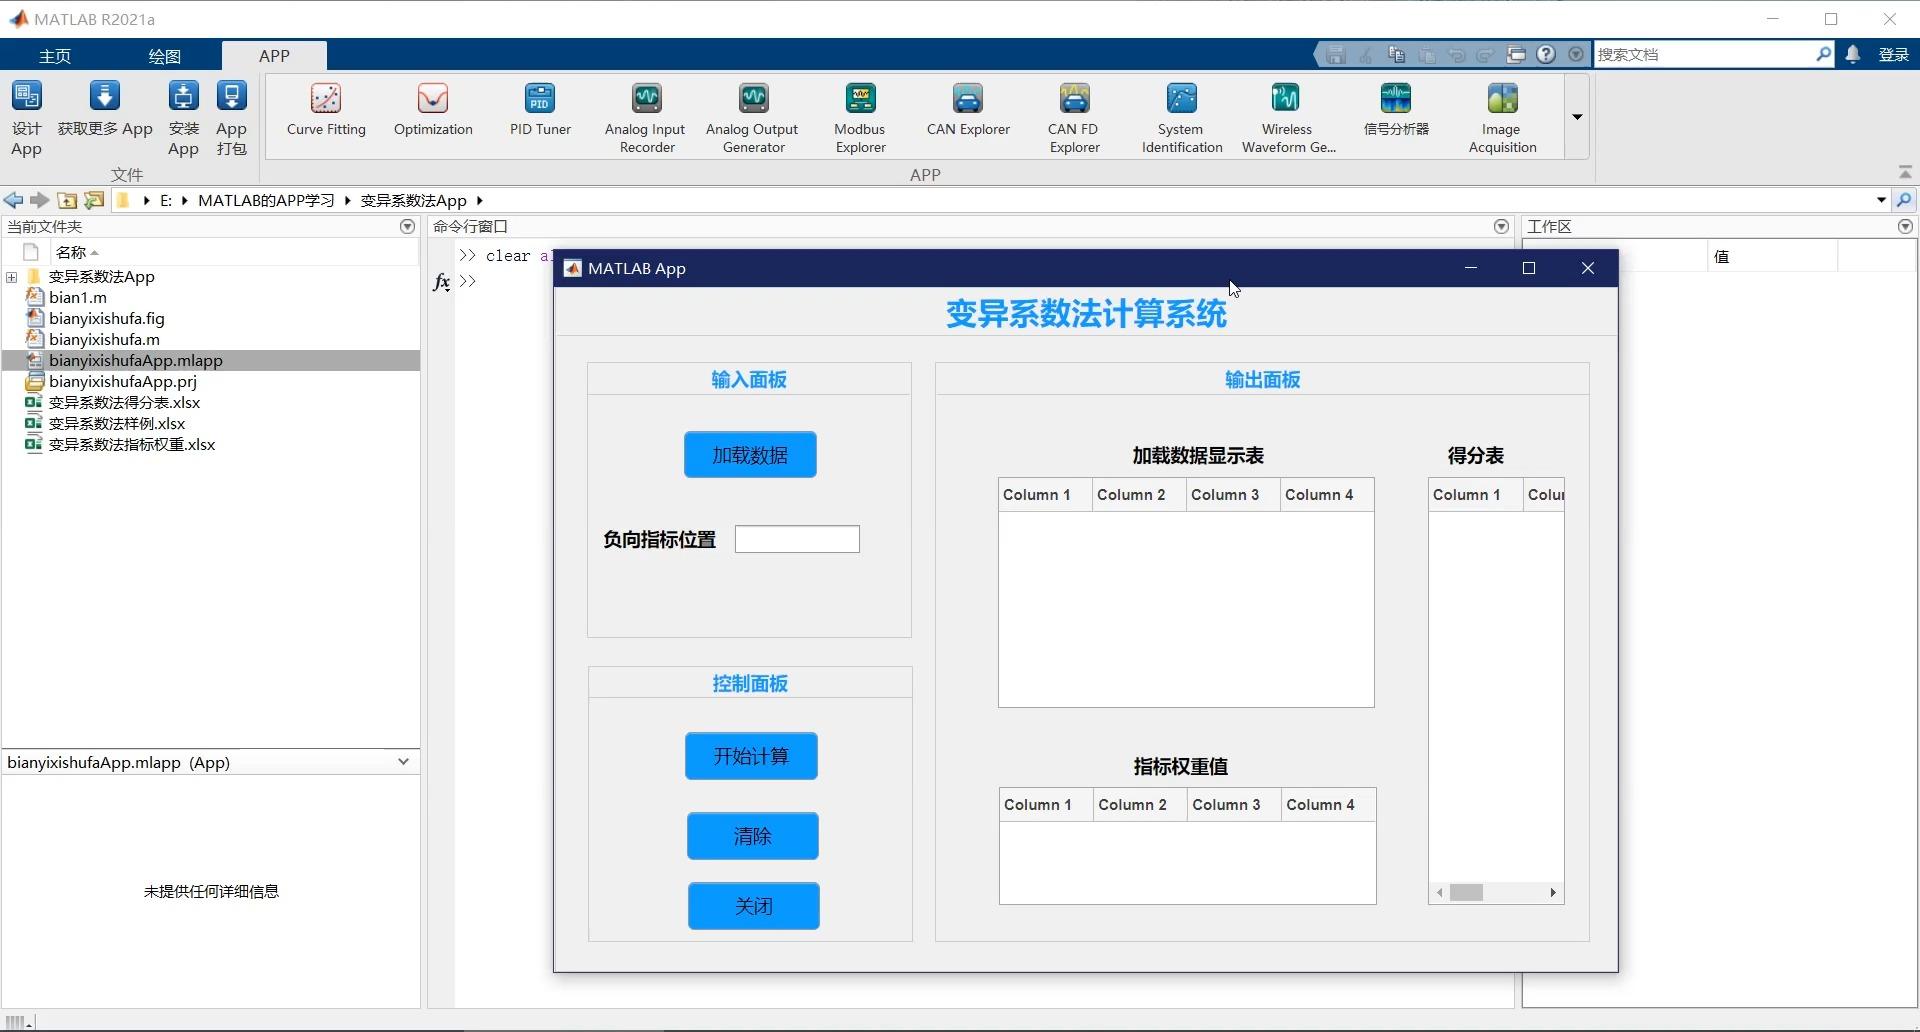The height and width of the screenshot is (1032, 1920).
Task: Select file 变异系数法指标权重.xlsx
Action: pyautogui.click(x=132, y=444)
